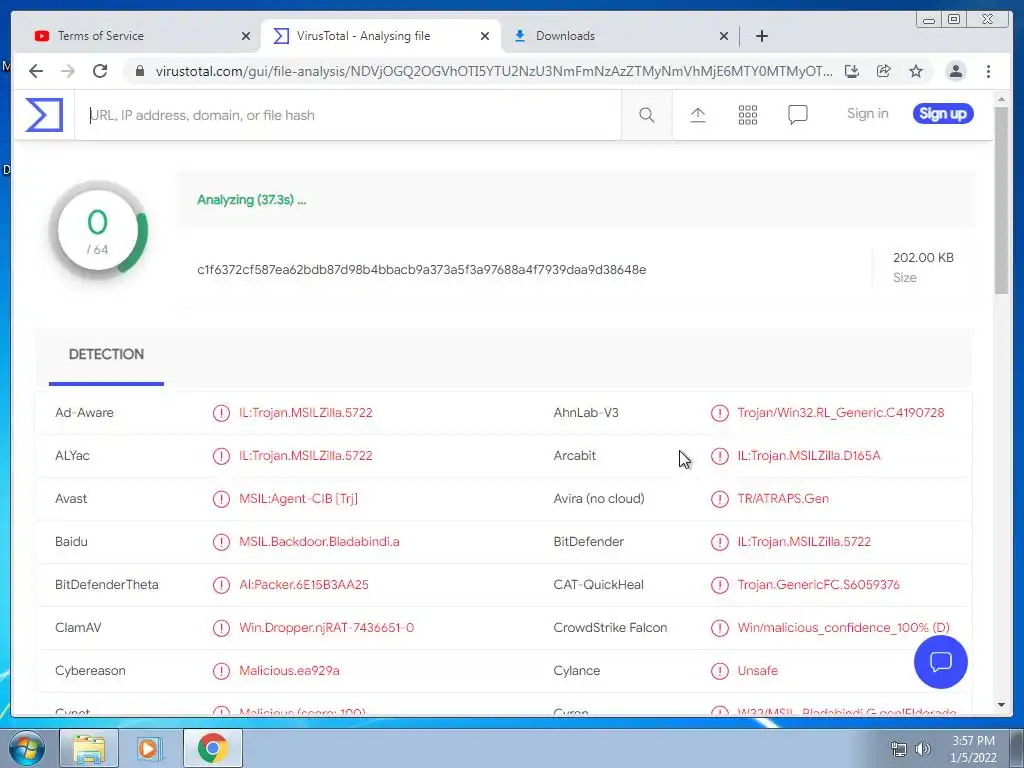1024x768 pixels.
Task: Click the lock site info icon
Action: click(x=139, y=71)
